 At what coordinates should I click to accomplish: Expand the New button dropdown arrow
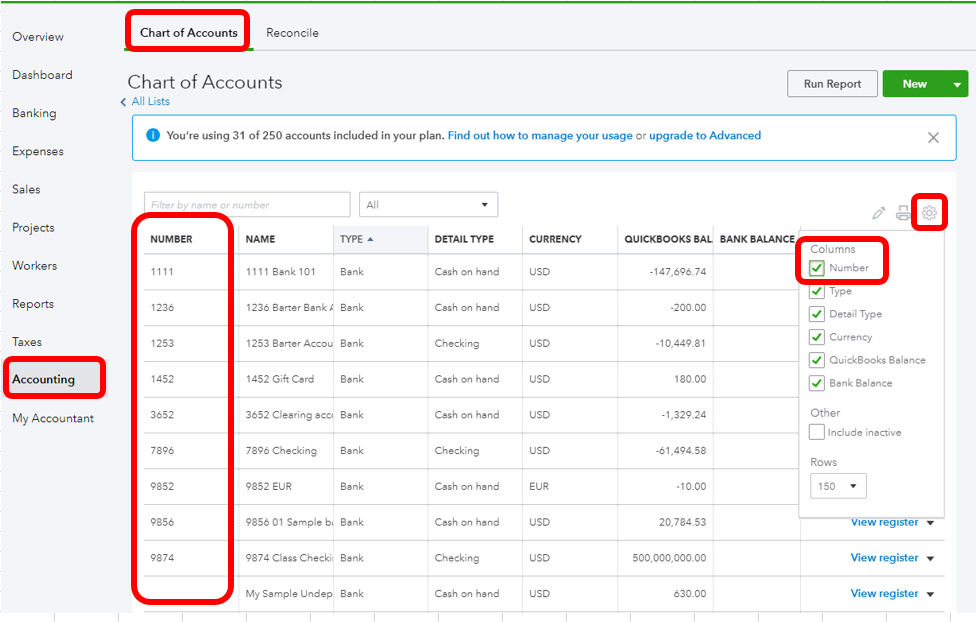957,84
